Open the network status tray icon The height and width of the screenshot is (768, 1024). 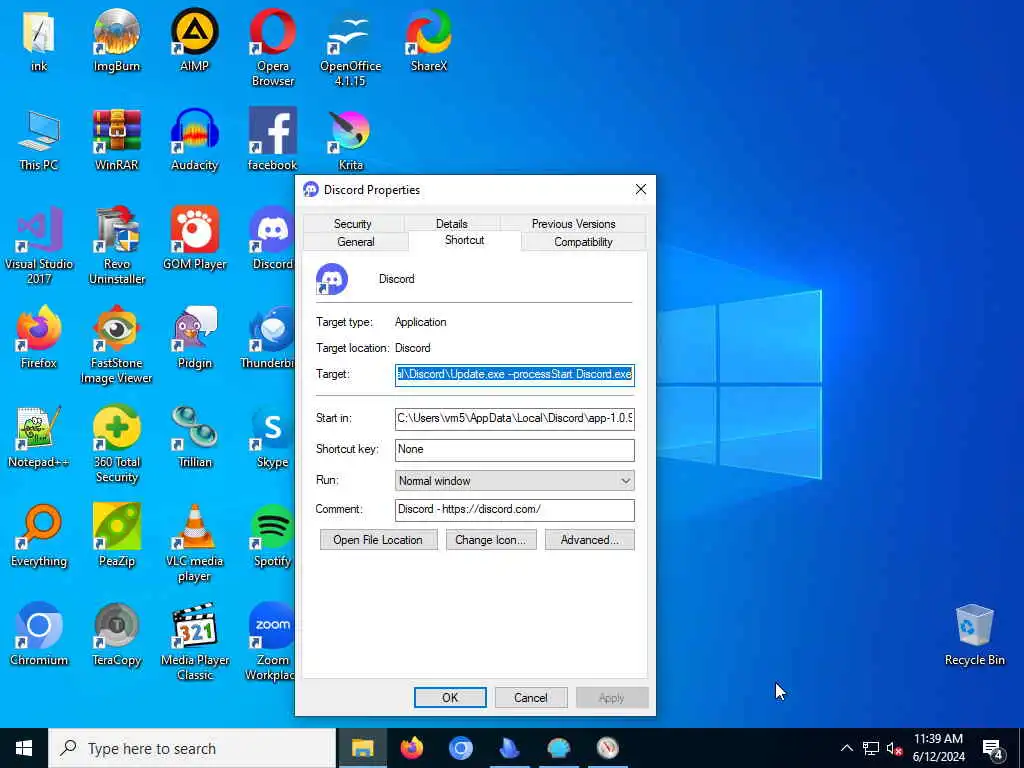click(x=871, y=748)
